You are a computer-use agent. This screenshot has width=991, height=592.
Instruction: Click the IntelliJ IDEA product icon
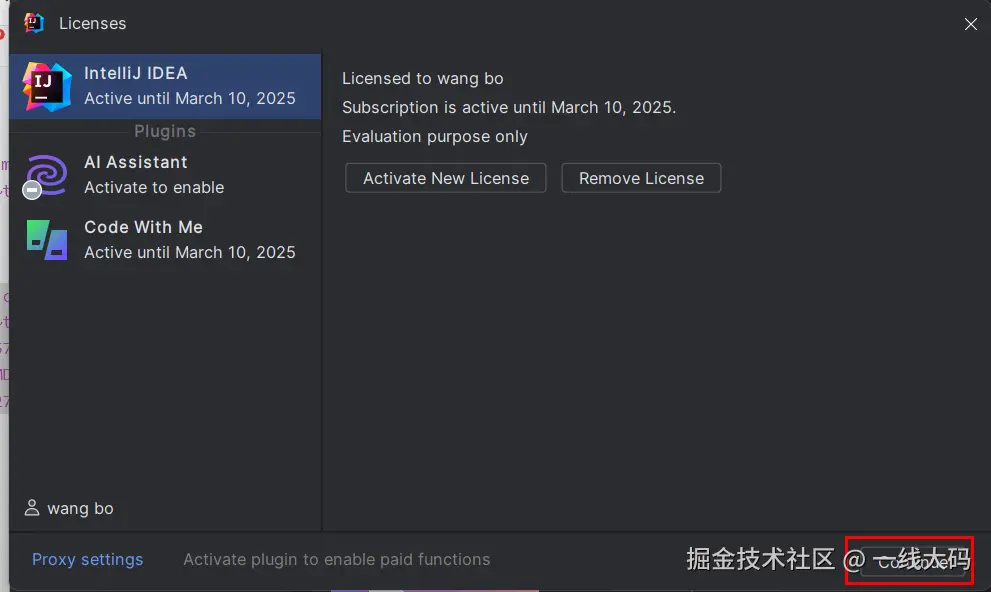[47, 86]
